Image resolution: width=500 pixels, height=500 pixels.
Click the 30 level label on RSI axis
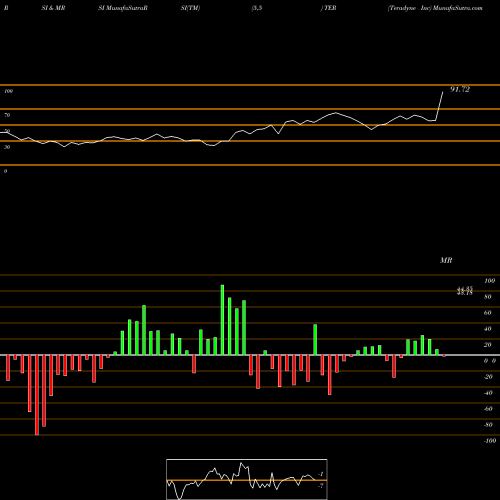click(x=7, y=147)
